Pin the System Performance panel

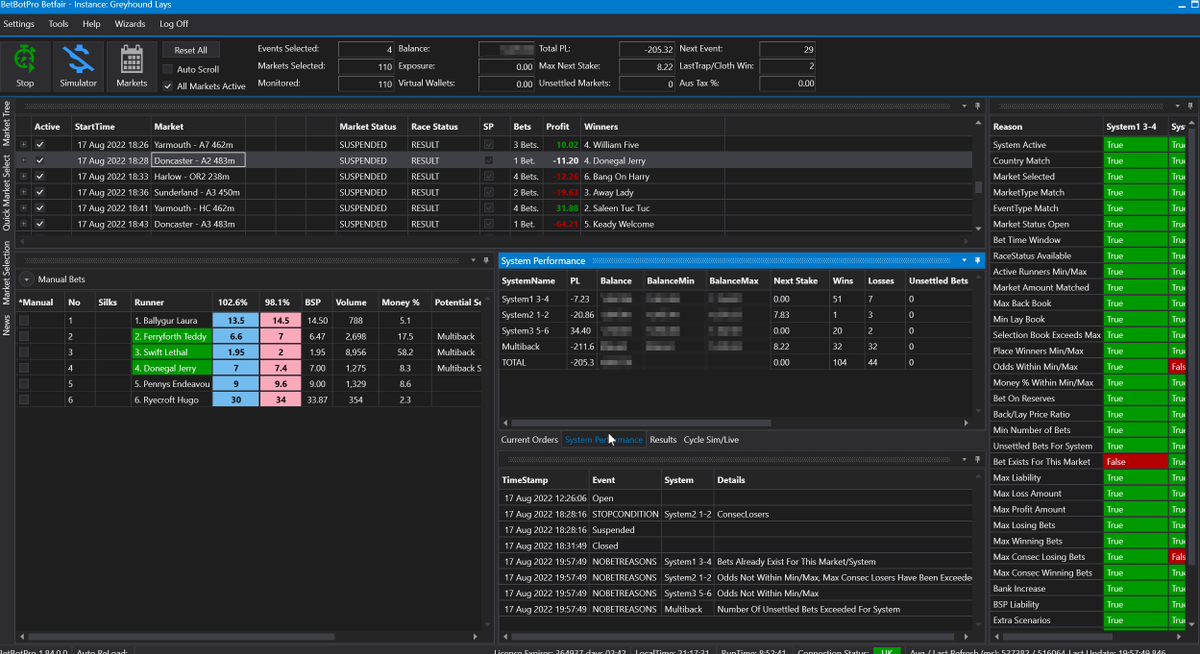(x=977, y=261)
